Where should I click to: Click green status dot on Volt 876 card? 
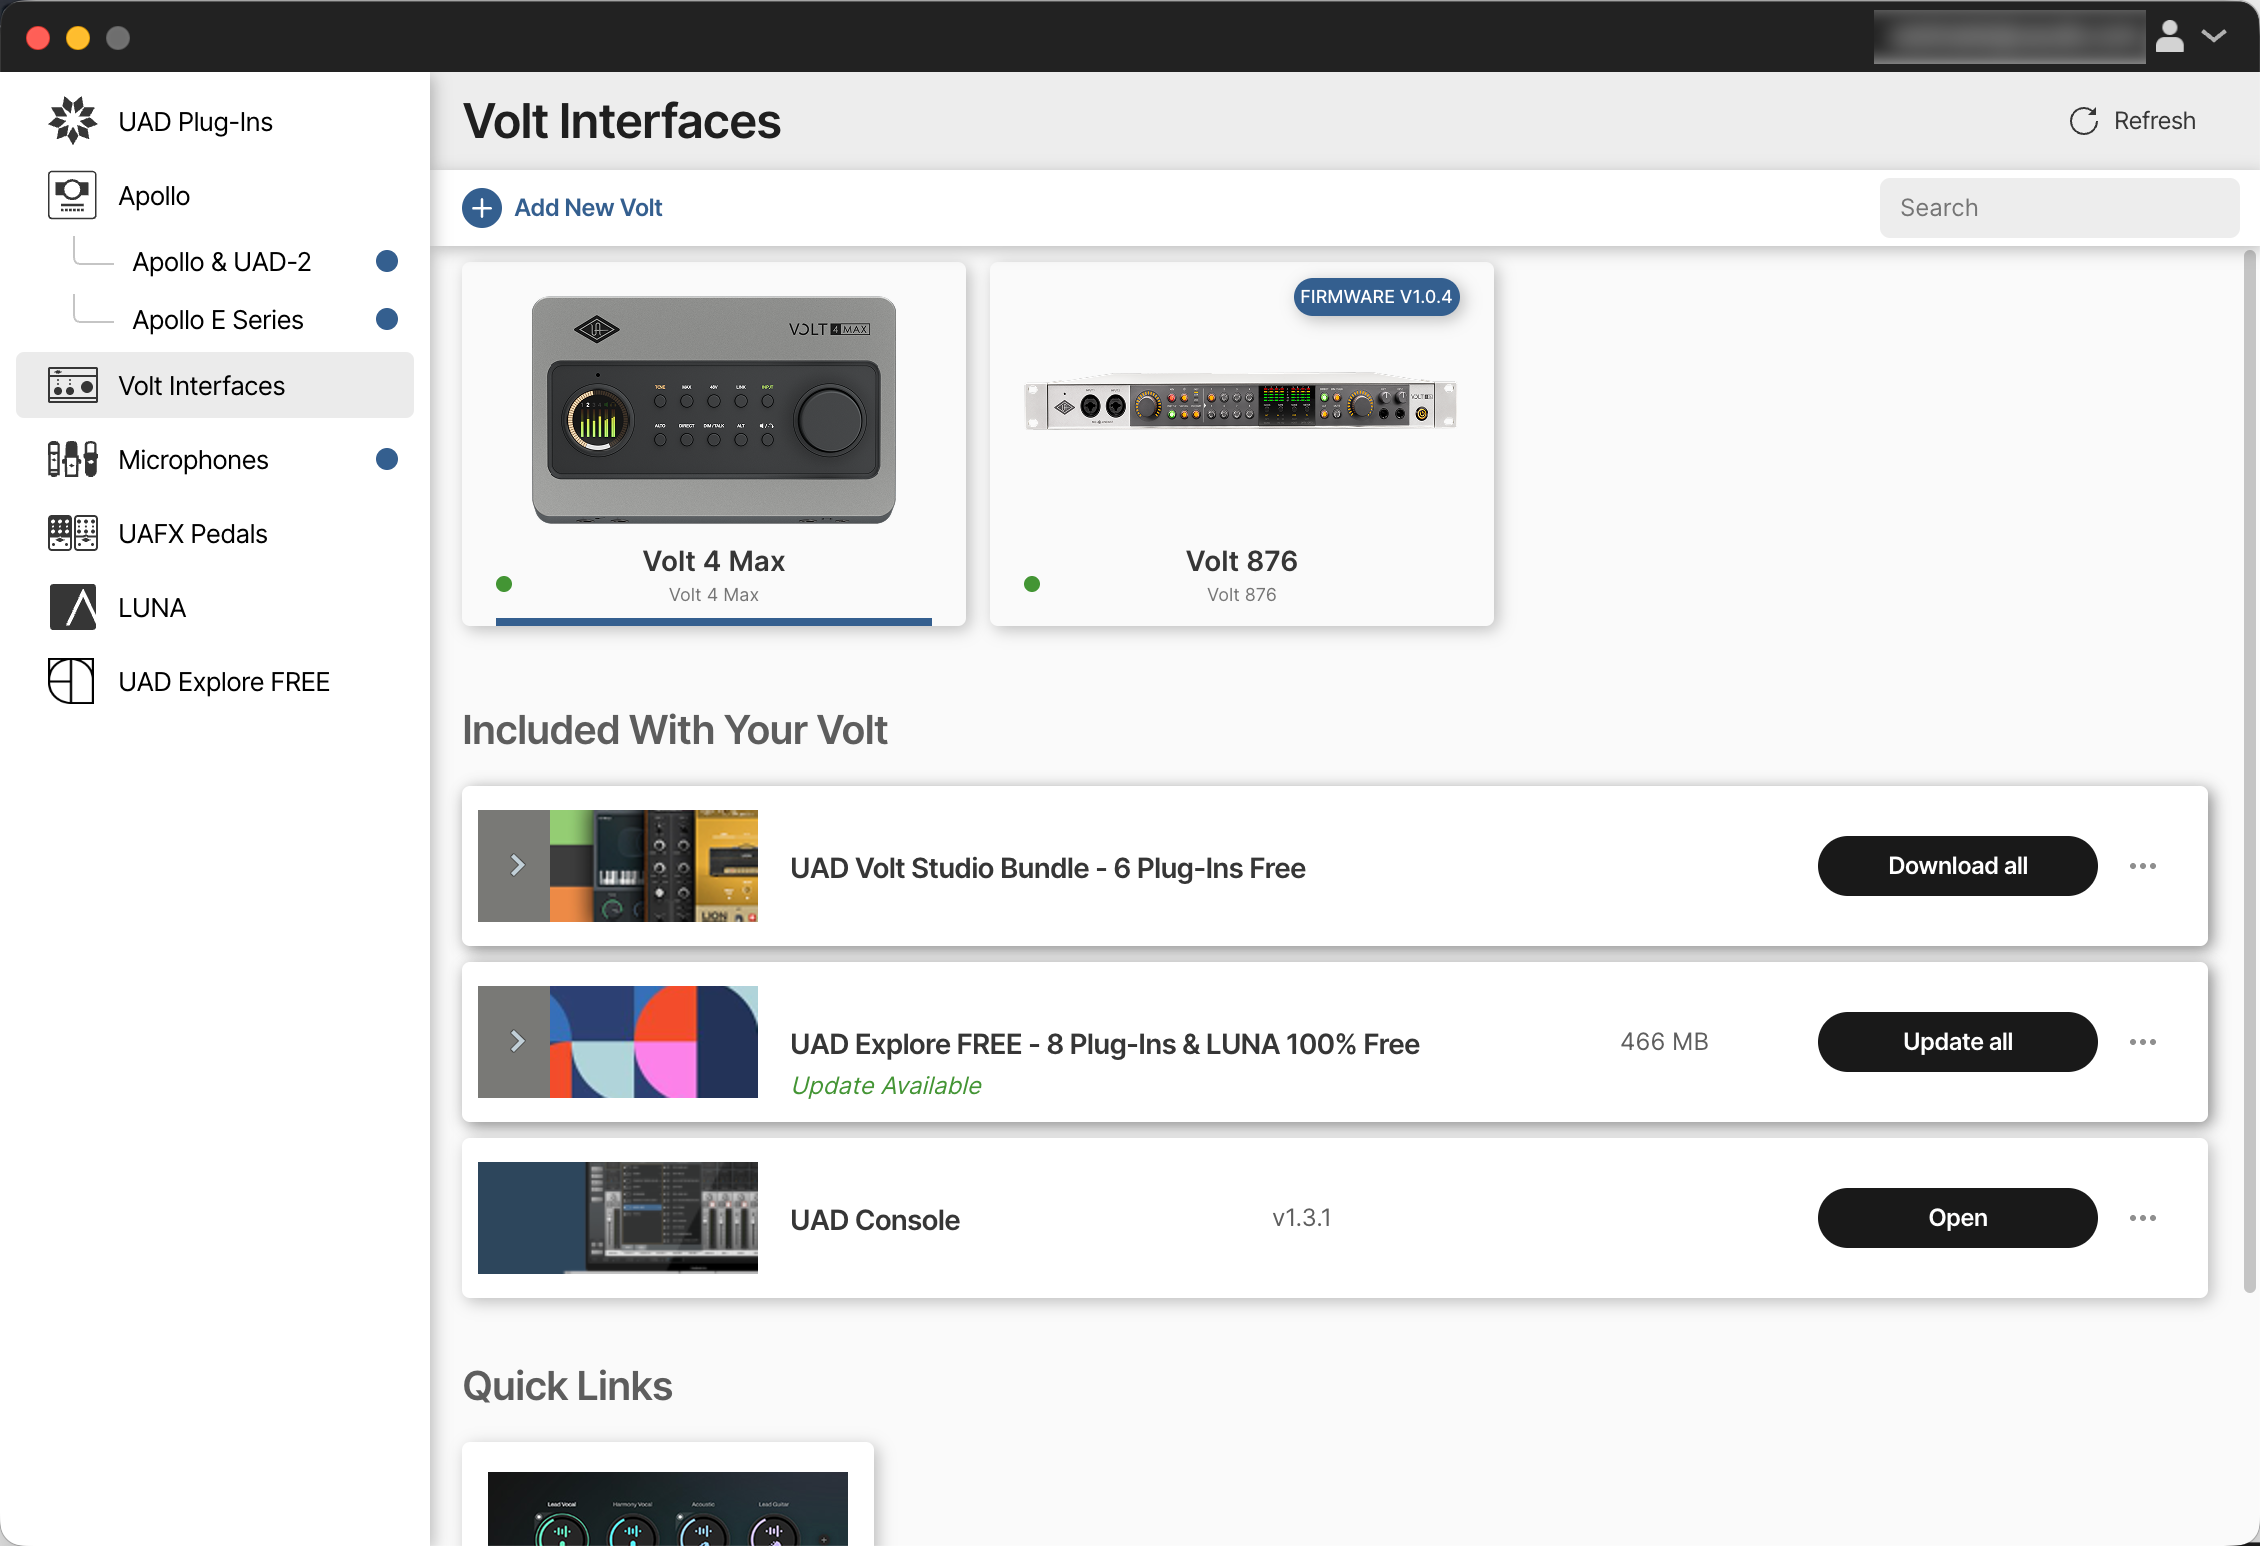[x=1032, y=584]
